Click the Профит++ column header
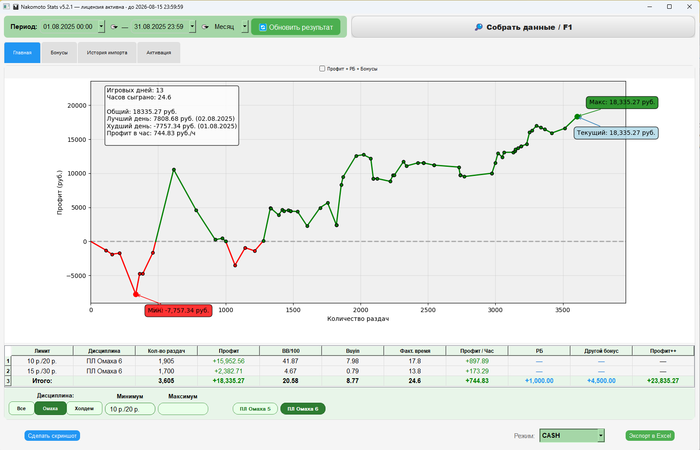Screen dimensions: 700x450 click(x=663, y=351)
